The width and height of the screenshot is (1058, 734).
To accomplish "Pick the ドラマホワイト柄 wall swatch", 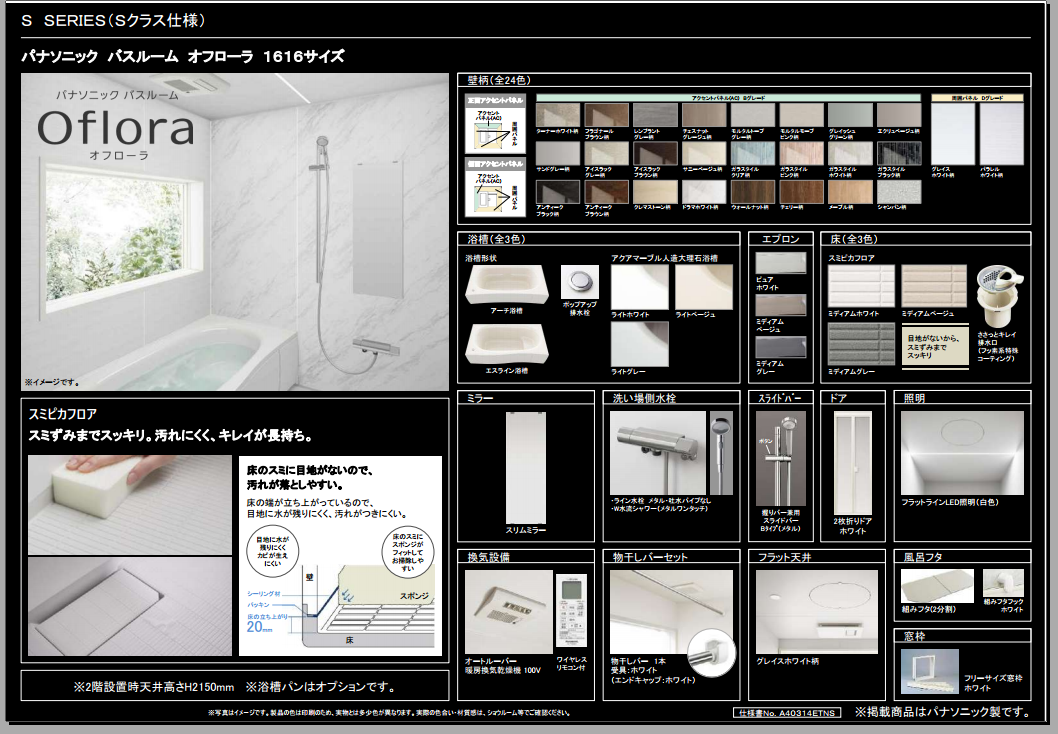I will (704, 192).
